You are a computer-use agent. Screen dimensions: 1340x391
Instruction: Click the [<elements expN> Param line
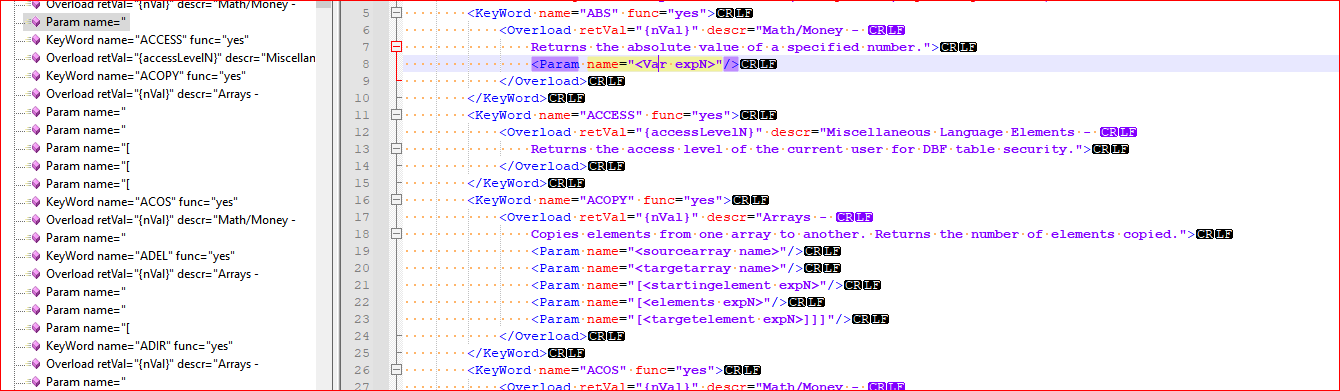658,302
